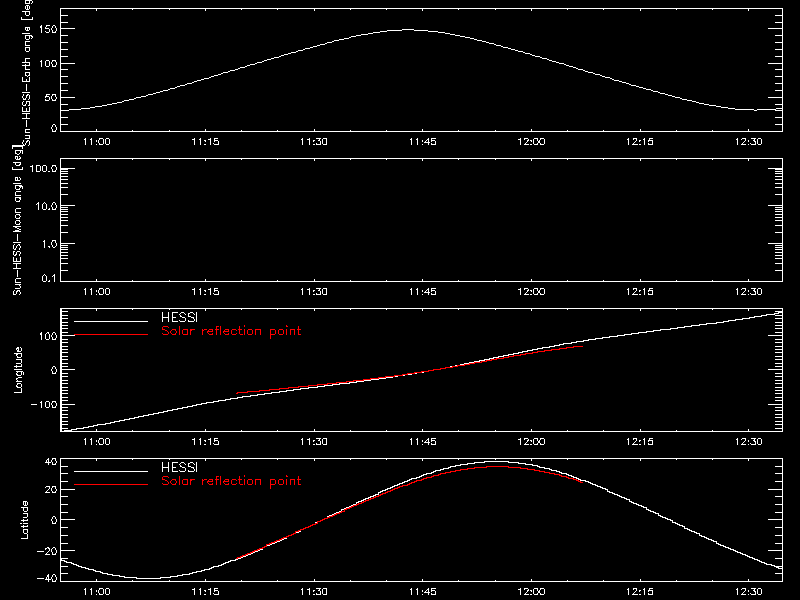Click the red latitude curve's peak
This screenshot has height=600, width=800.
click(495, 466)
